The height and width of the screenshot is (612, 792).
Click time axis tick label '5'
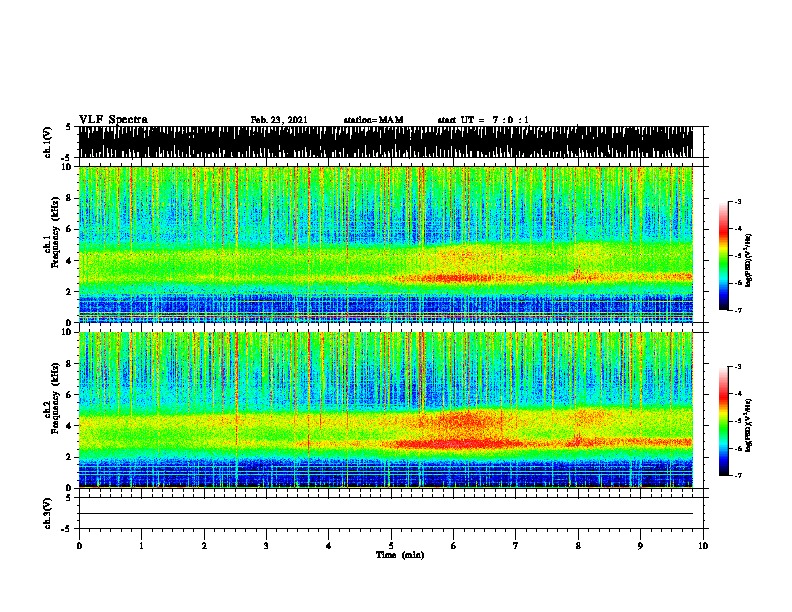pos(391,546)
